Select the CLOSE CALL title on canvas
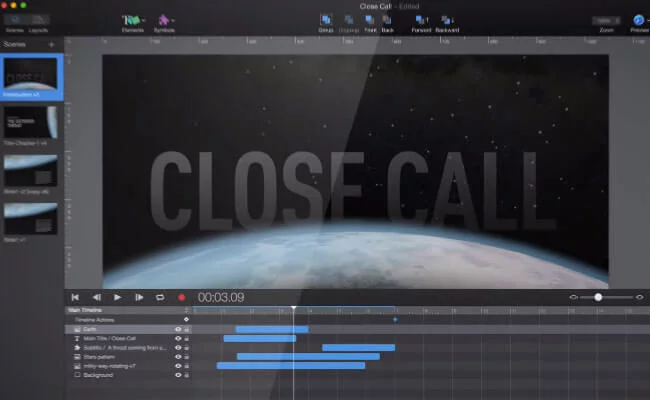650x400 pixels. [352, 190]
